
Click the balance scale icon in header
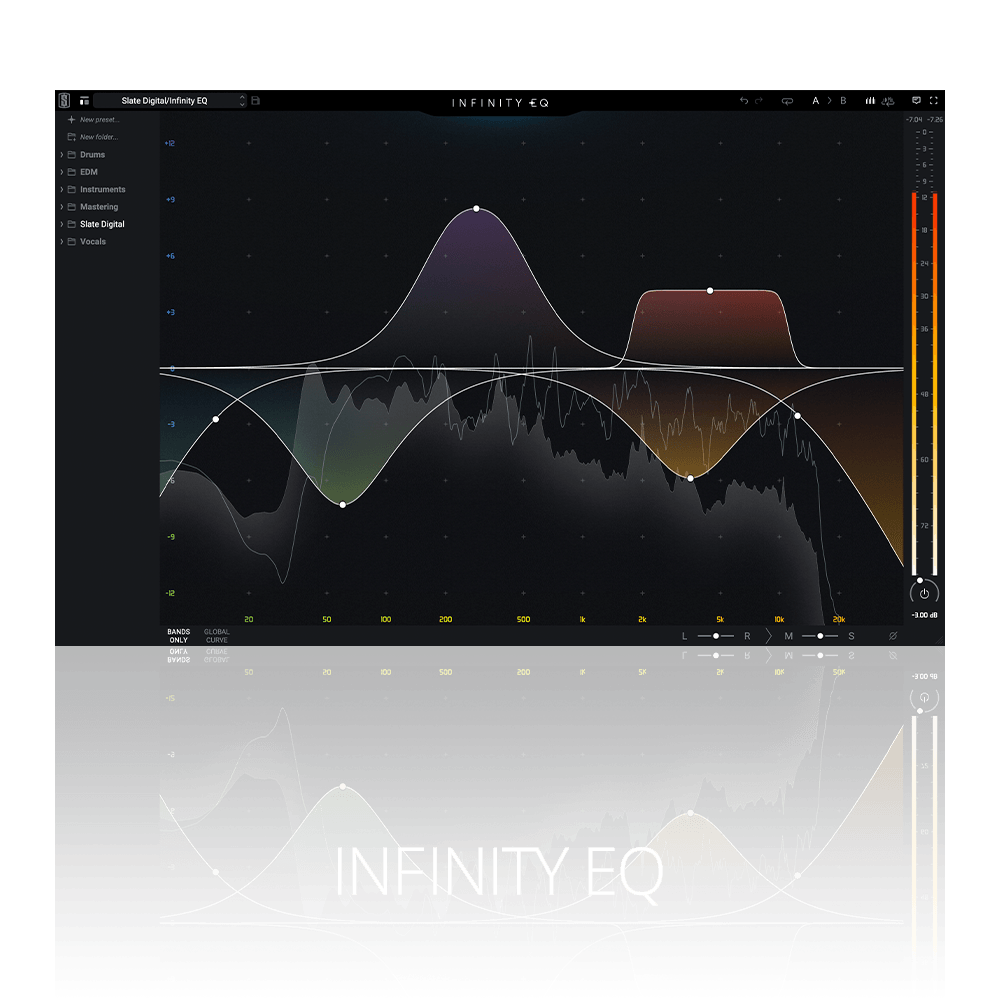[x=887, y=101]
